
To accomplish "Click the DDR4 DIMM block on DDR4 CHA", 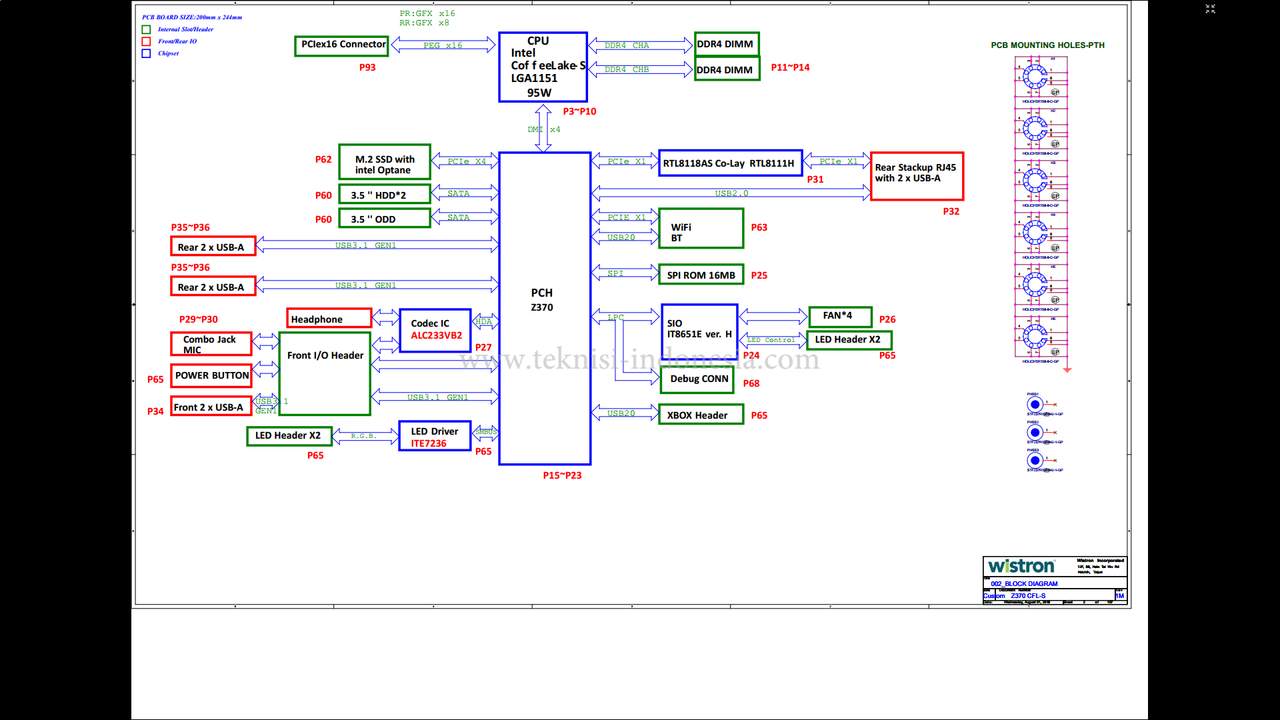I will [x=727, y=44].
